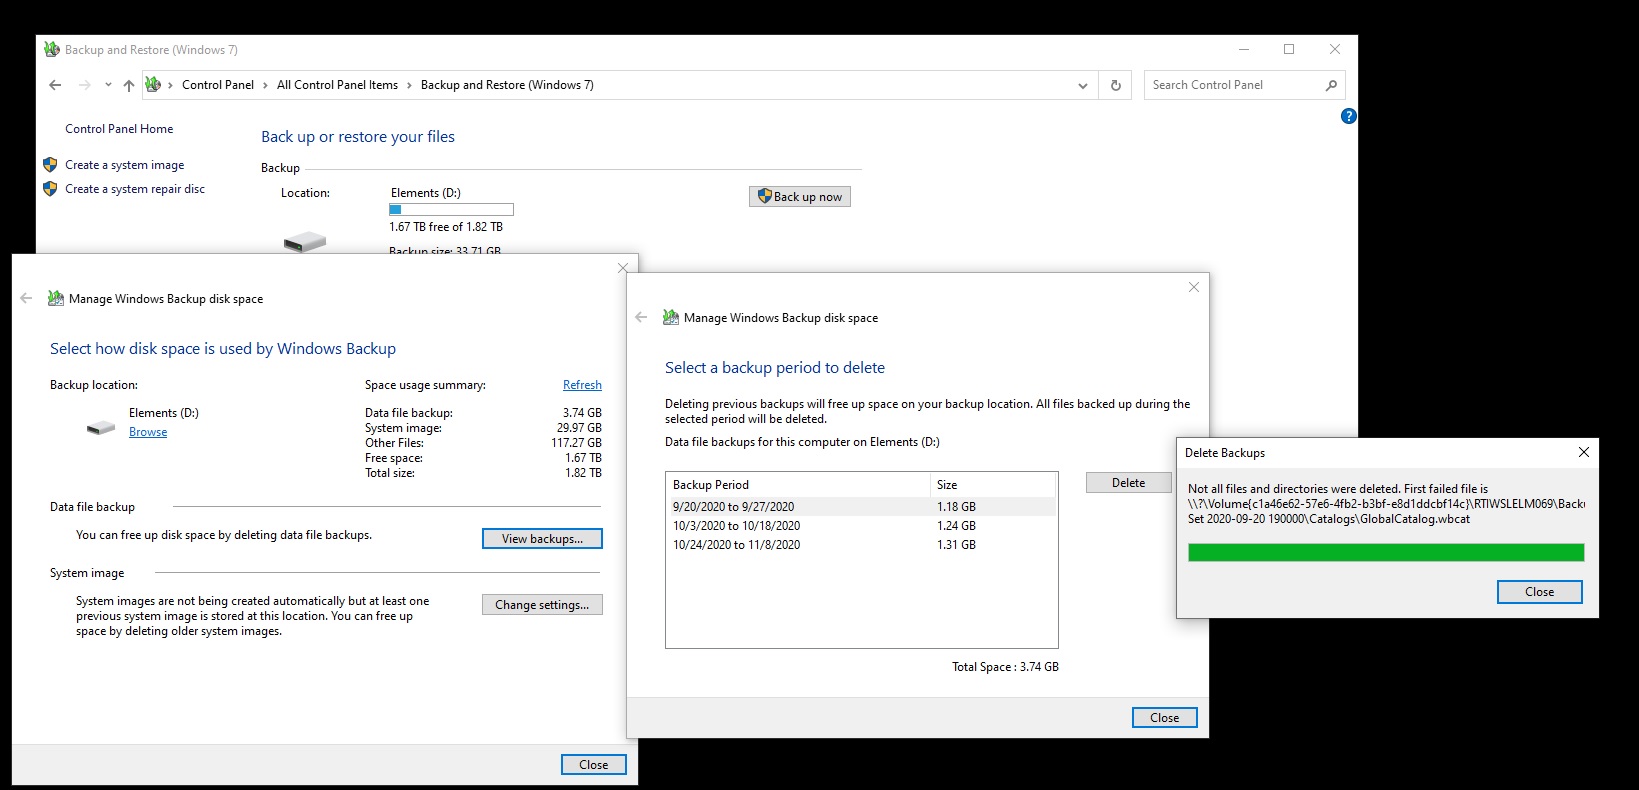Screen dimensions: 1639x790
Task: Select the 10/3/2020 to 10/18/2020 backup period
Action: pos(736,526)
